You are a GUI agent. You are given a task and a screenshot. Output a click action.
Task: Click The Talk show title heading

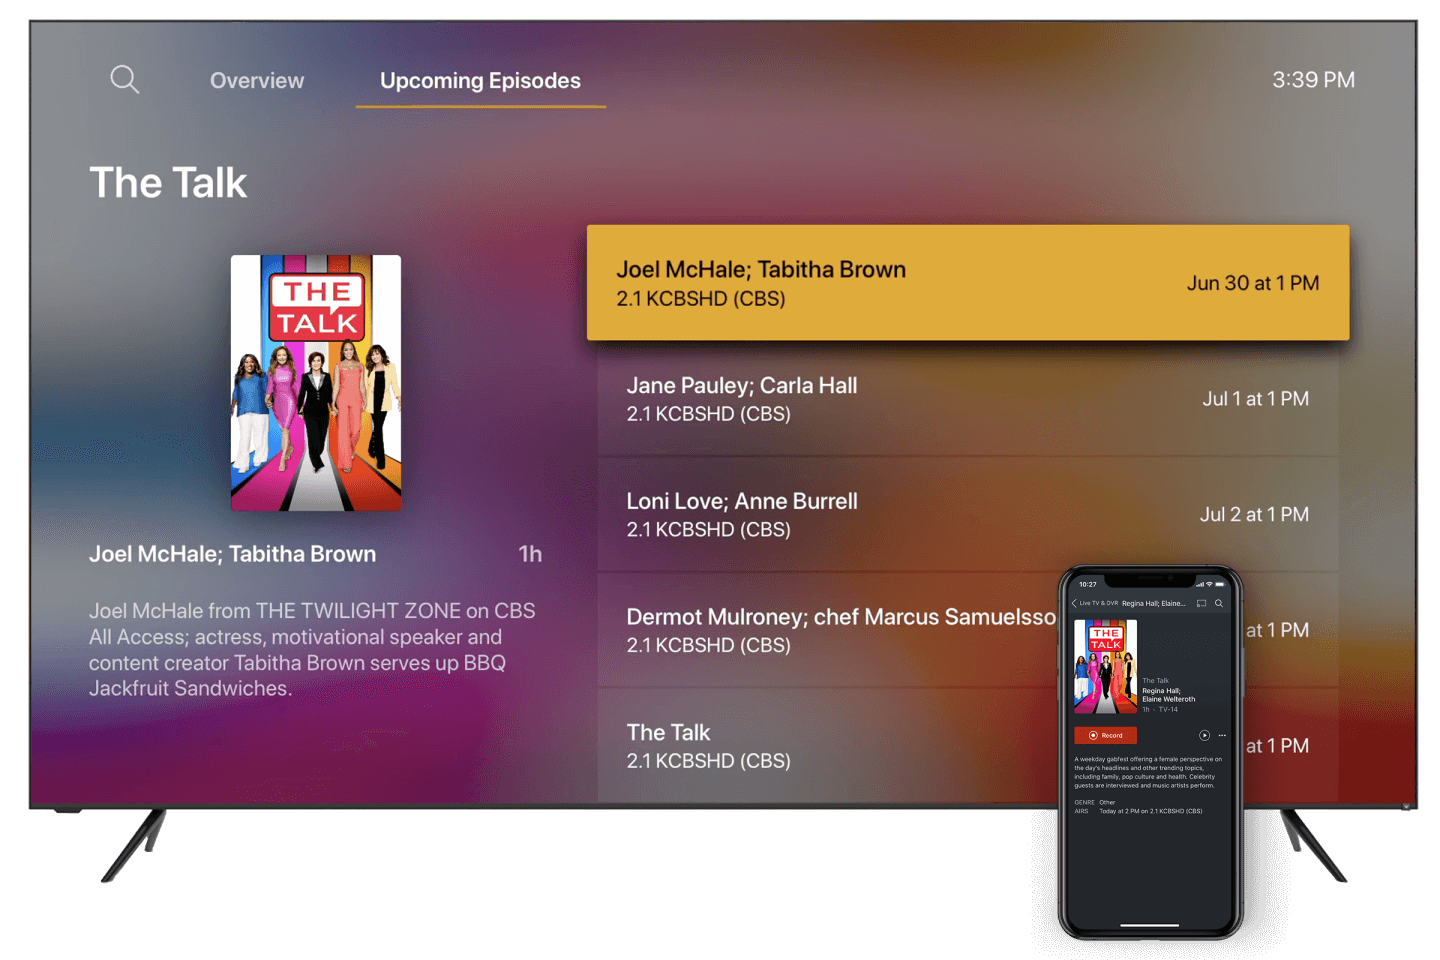coord(168,183)
